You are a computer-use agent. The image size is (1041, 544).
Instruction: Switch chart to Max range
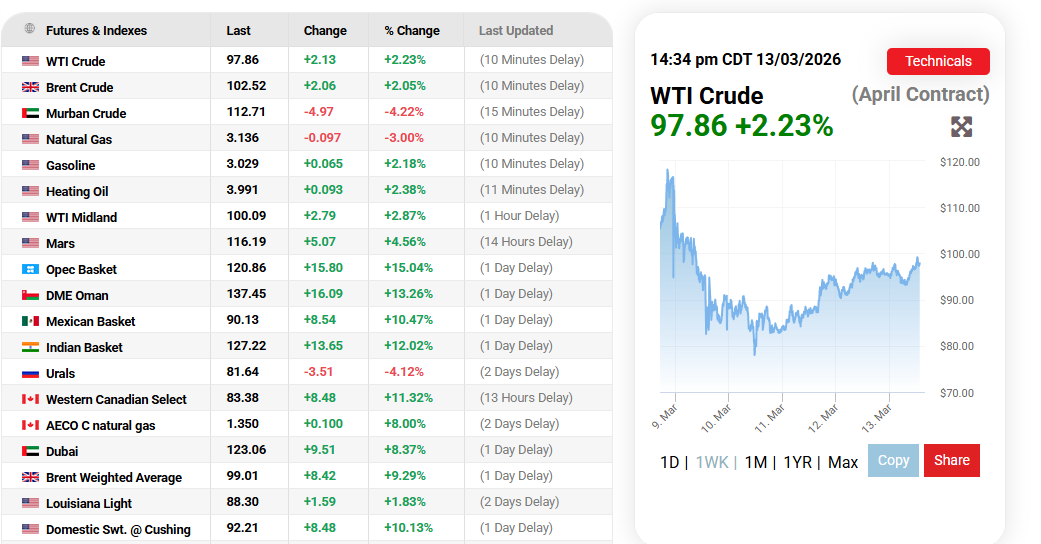point(843,462)
